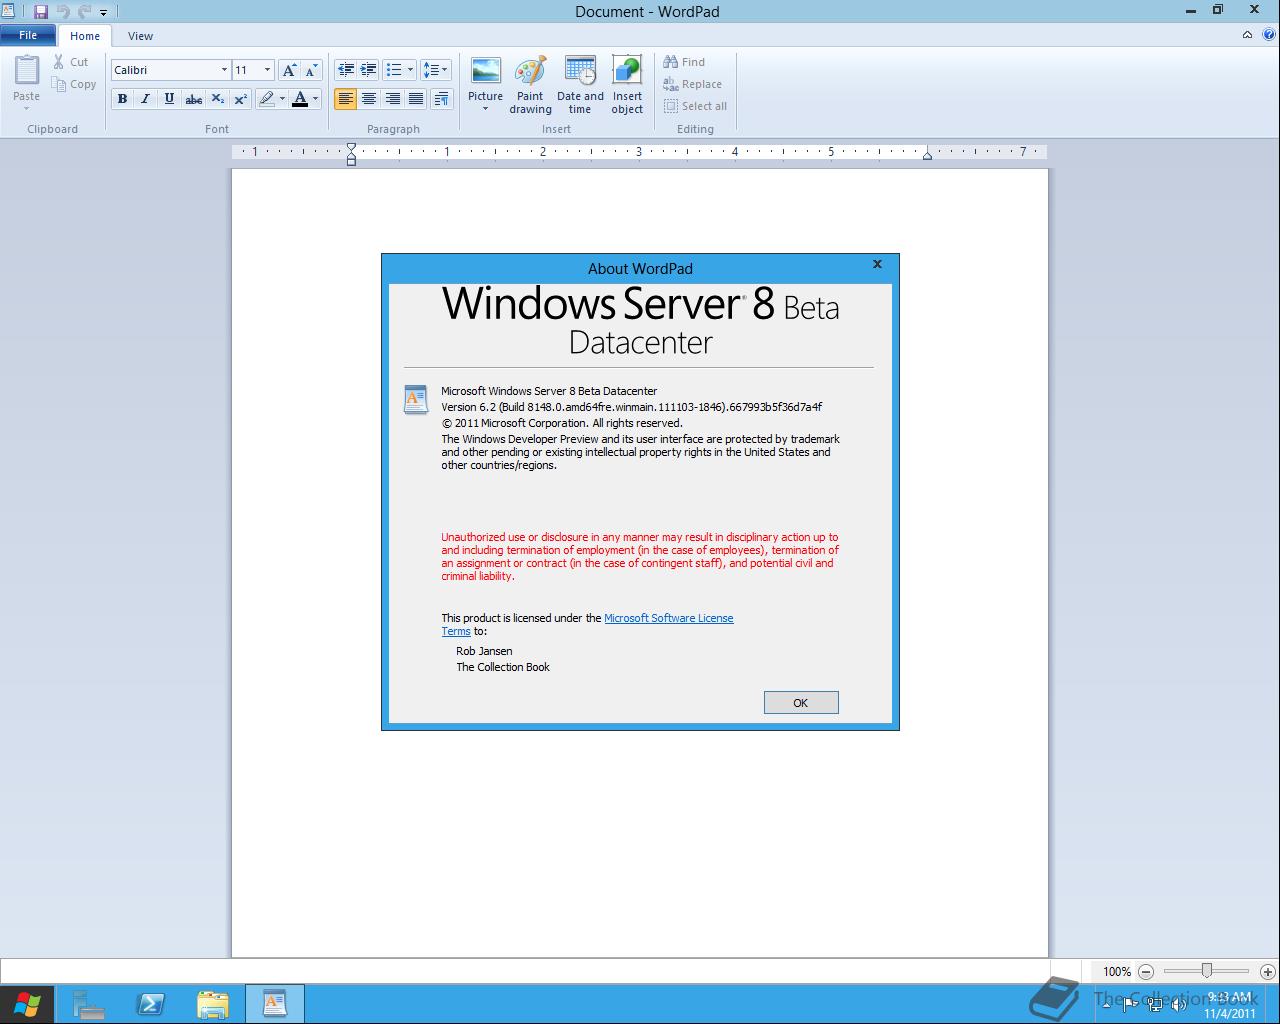Expand the font color dropdown arrow
This screenshot has width=1280, height=1024.
pos(315,99)
